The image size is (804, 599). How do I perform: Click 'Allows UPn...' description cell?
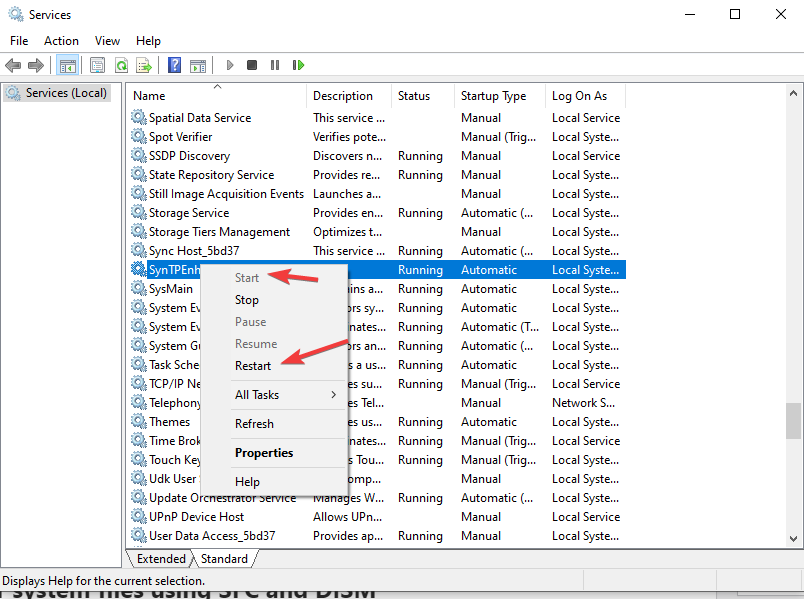coord(347,517)
